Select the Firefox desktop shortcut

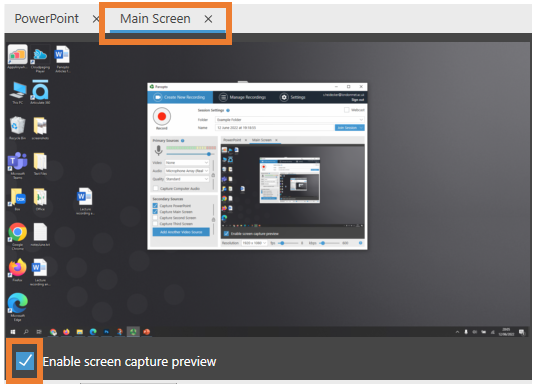(x=17, y=270)
